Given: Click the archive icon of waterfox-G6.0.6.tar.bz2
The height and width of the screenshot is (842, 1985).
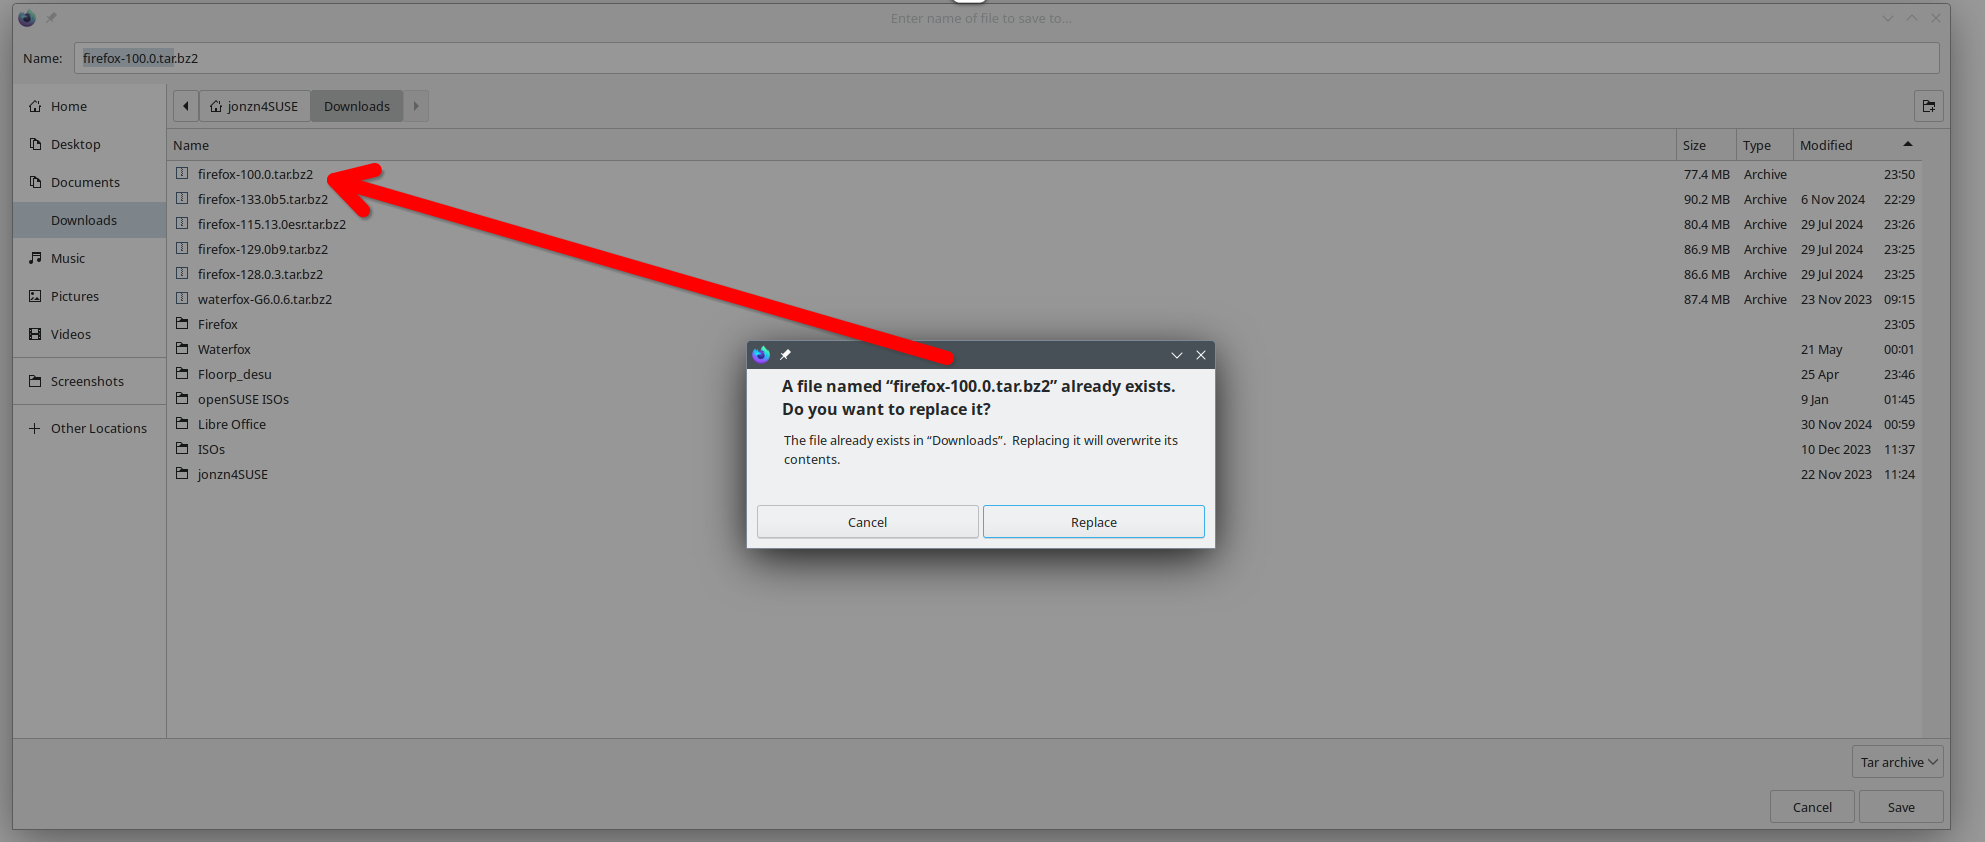Looking at the screenshot, I should click(x=182, y=298).
